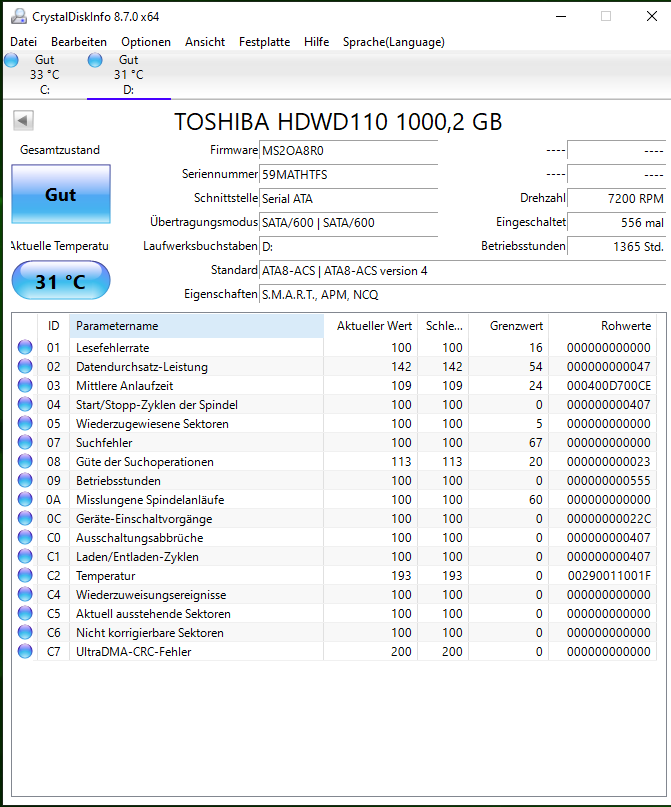Viewport: 671px width, 807px height.
Task: Select the Temperatur parameter name
Action: [105, 576]
